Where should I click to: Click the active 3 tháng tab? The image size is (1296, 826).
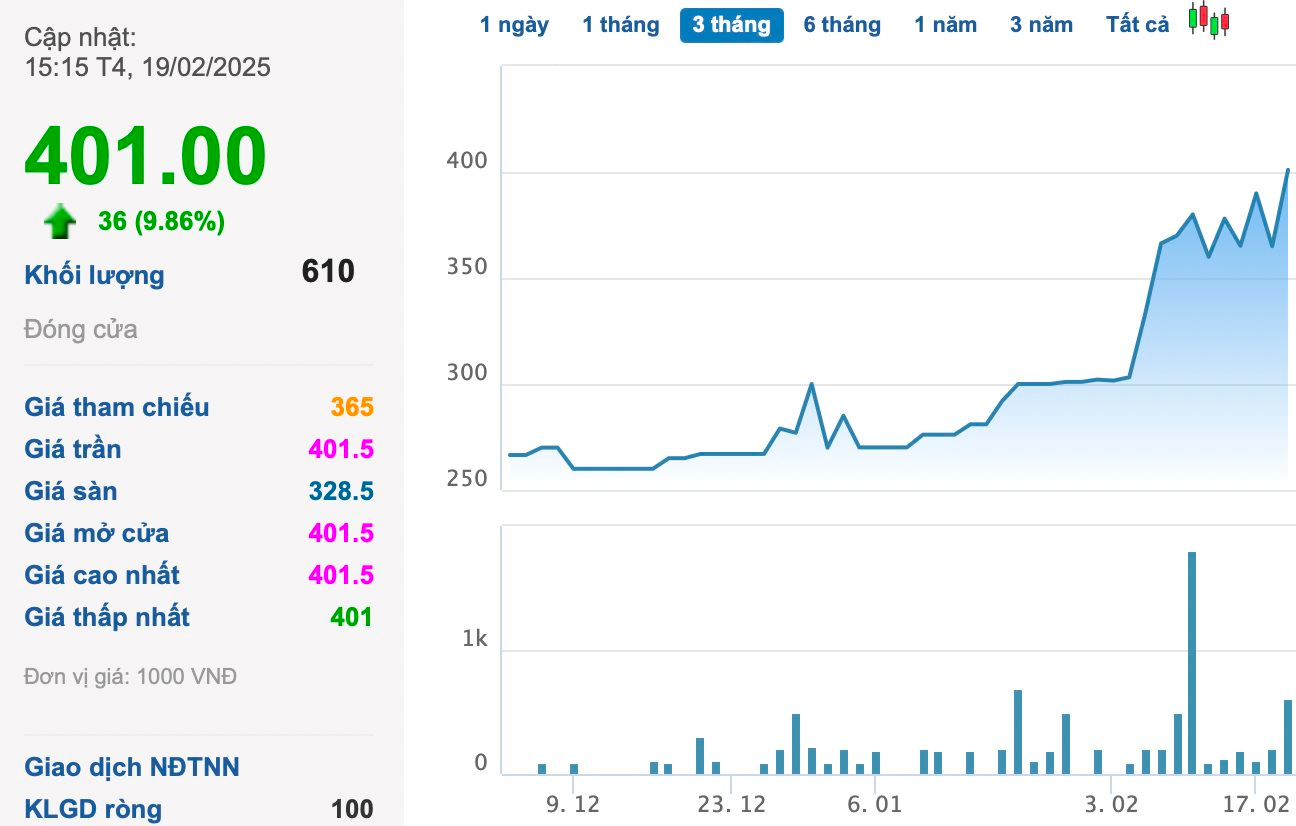click(x=731, y=25)
